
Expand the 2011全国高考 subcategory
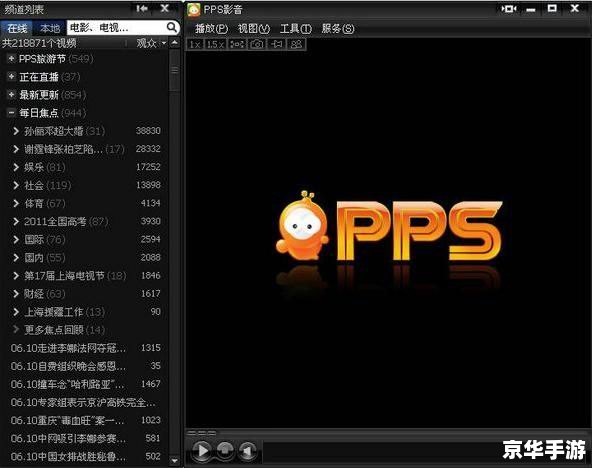pyautogui.click(x=16, y=222)
